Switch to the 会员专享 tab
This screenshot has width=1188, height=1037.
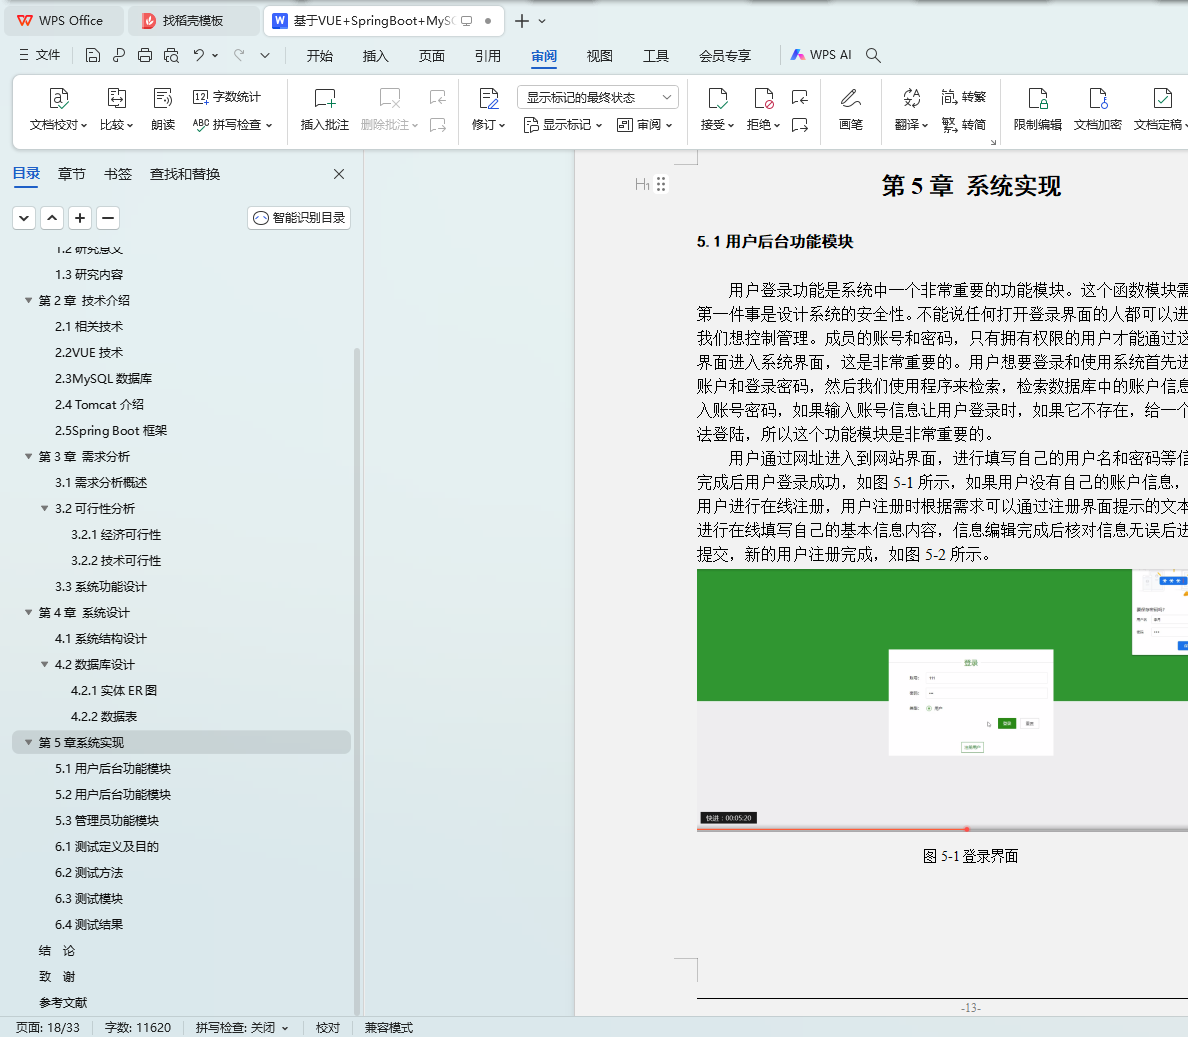(x=725, y=55)
